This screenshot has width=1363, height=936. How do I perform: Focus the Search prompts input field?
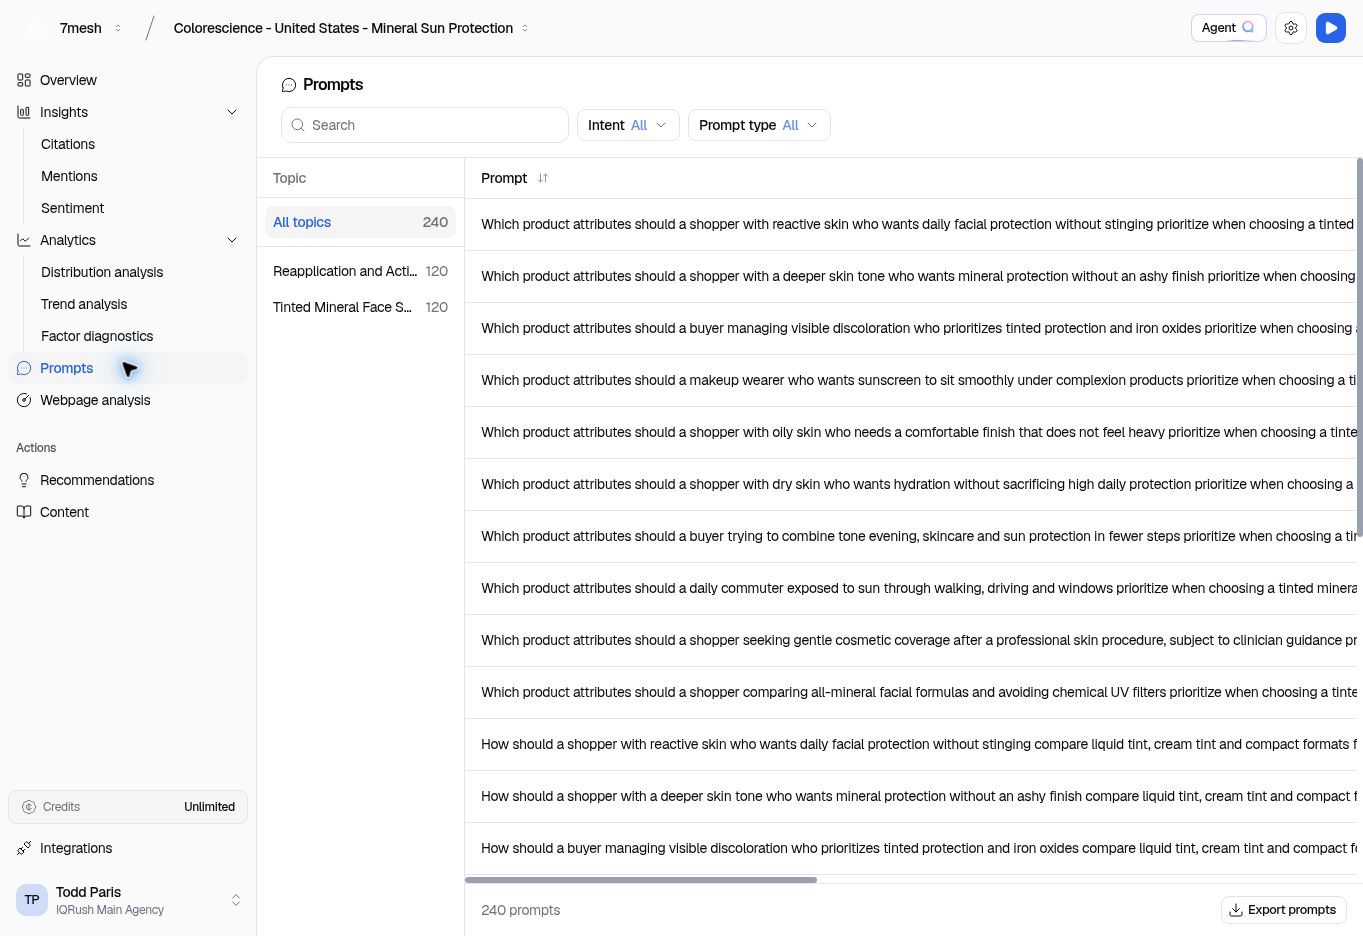point(425,125)
